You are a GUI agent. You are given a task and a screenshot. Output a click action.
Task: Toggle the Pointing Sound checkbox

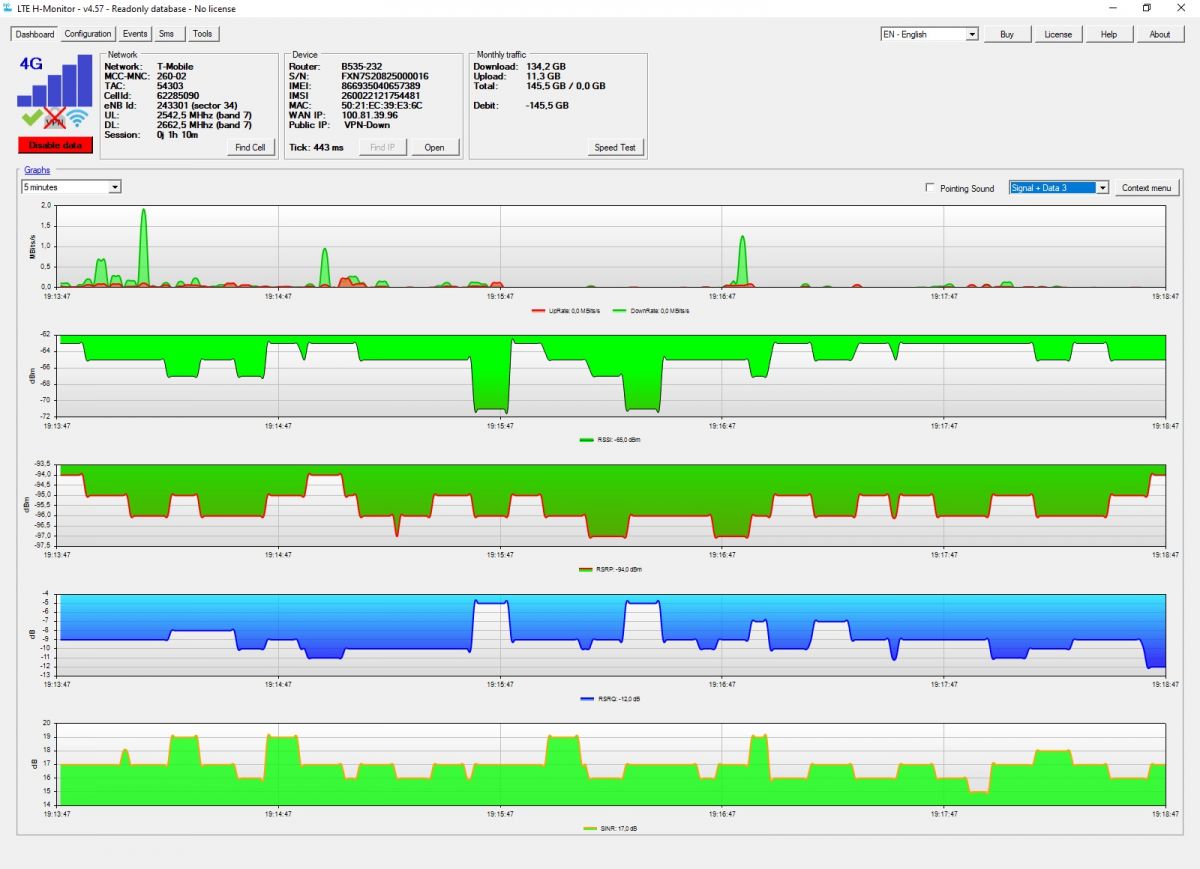[931, 188]
